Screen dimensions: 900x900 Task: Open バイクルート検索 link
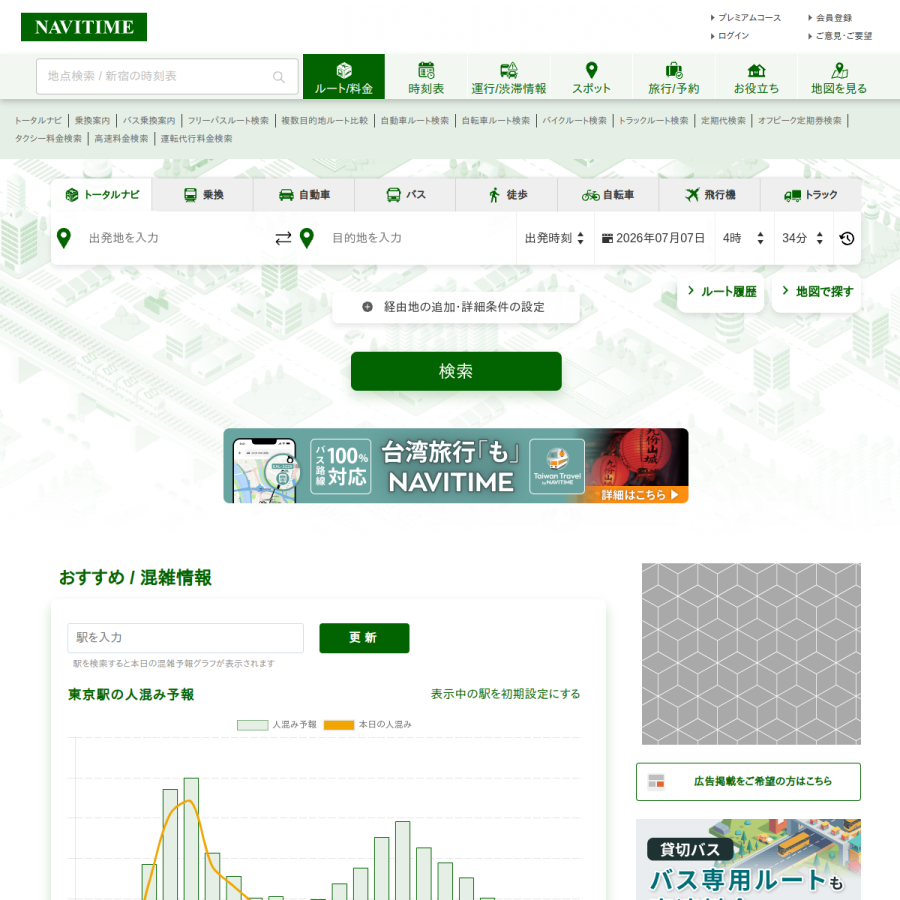[574, 121]
